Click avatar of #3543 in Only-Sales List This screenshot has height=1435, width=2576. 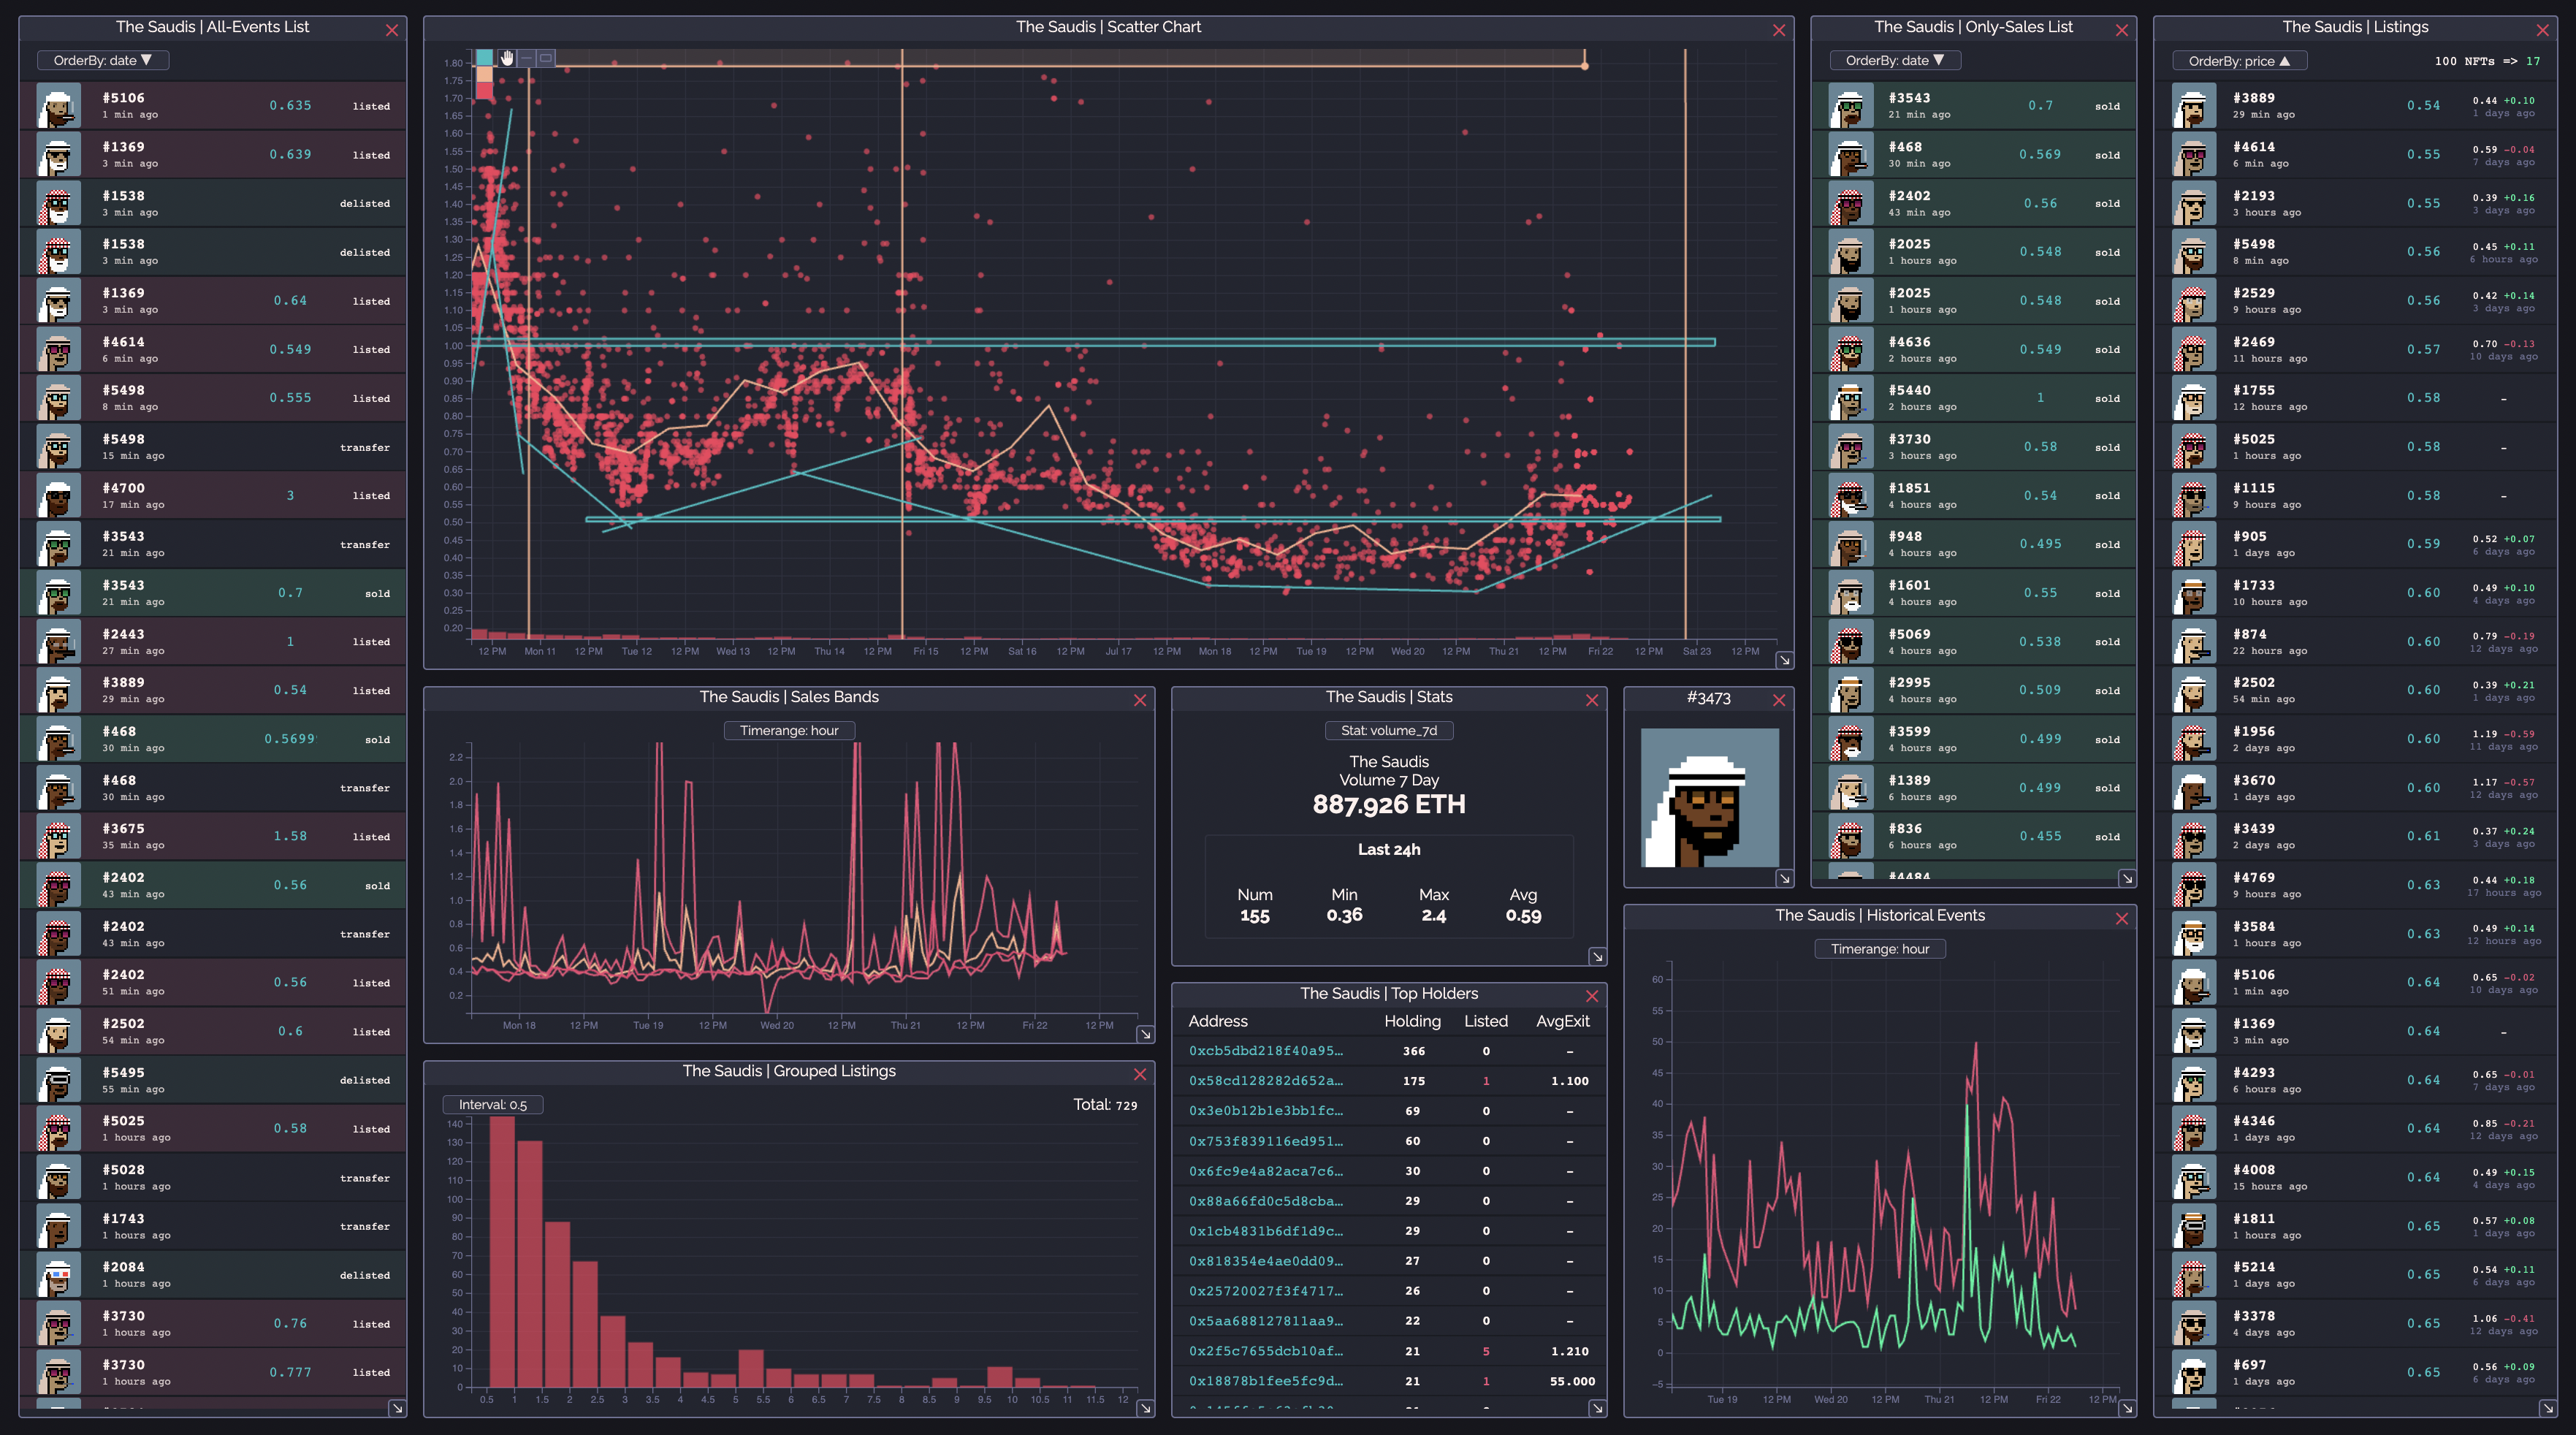1850,105
